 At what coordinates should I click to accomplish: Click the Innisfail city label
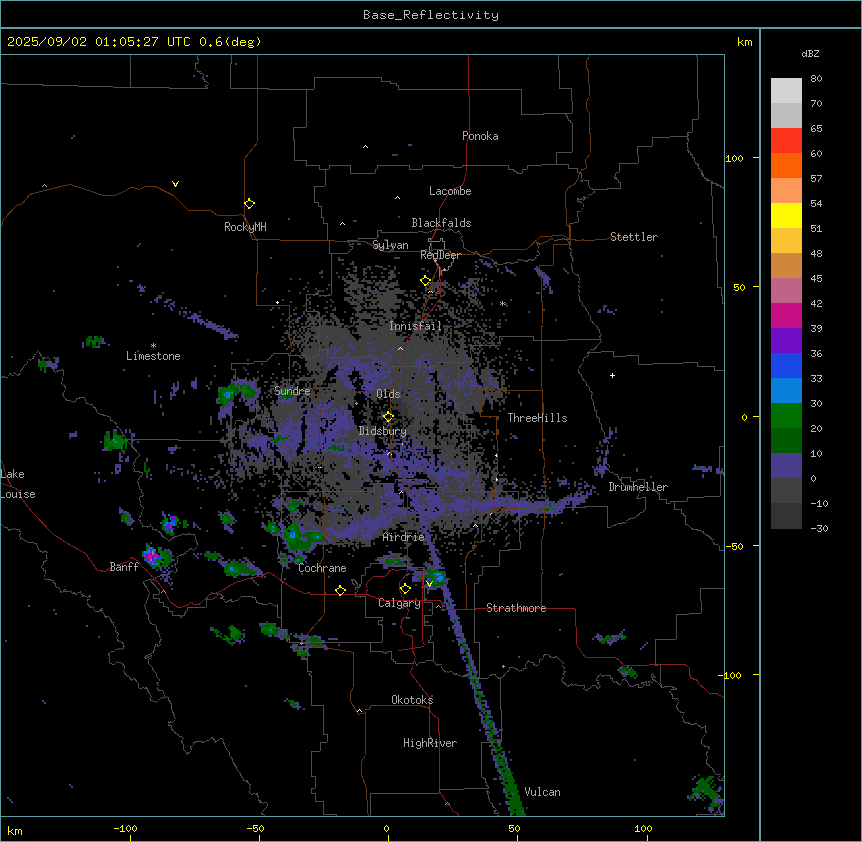pyautogui.click(x=415, y=326)
